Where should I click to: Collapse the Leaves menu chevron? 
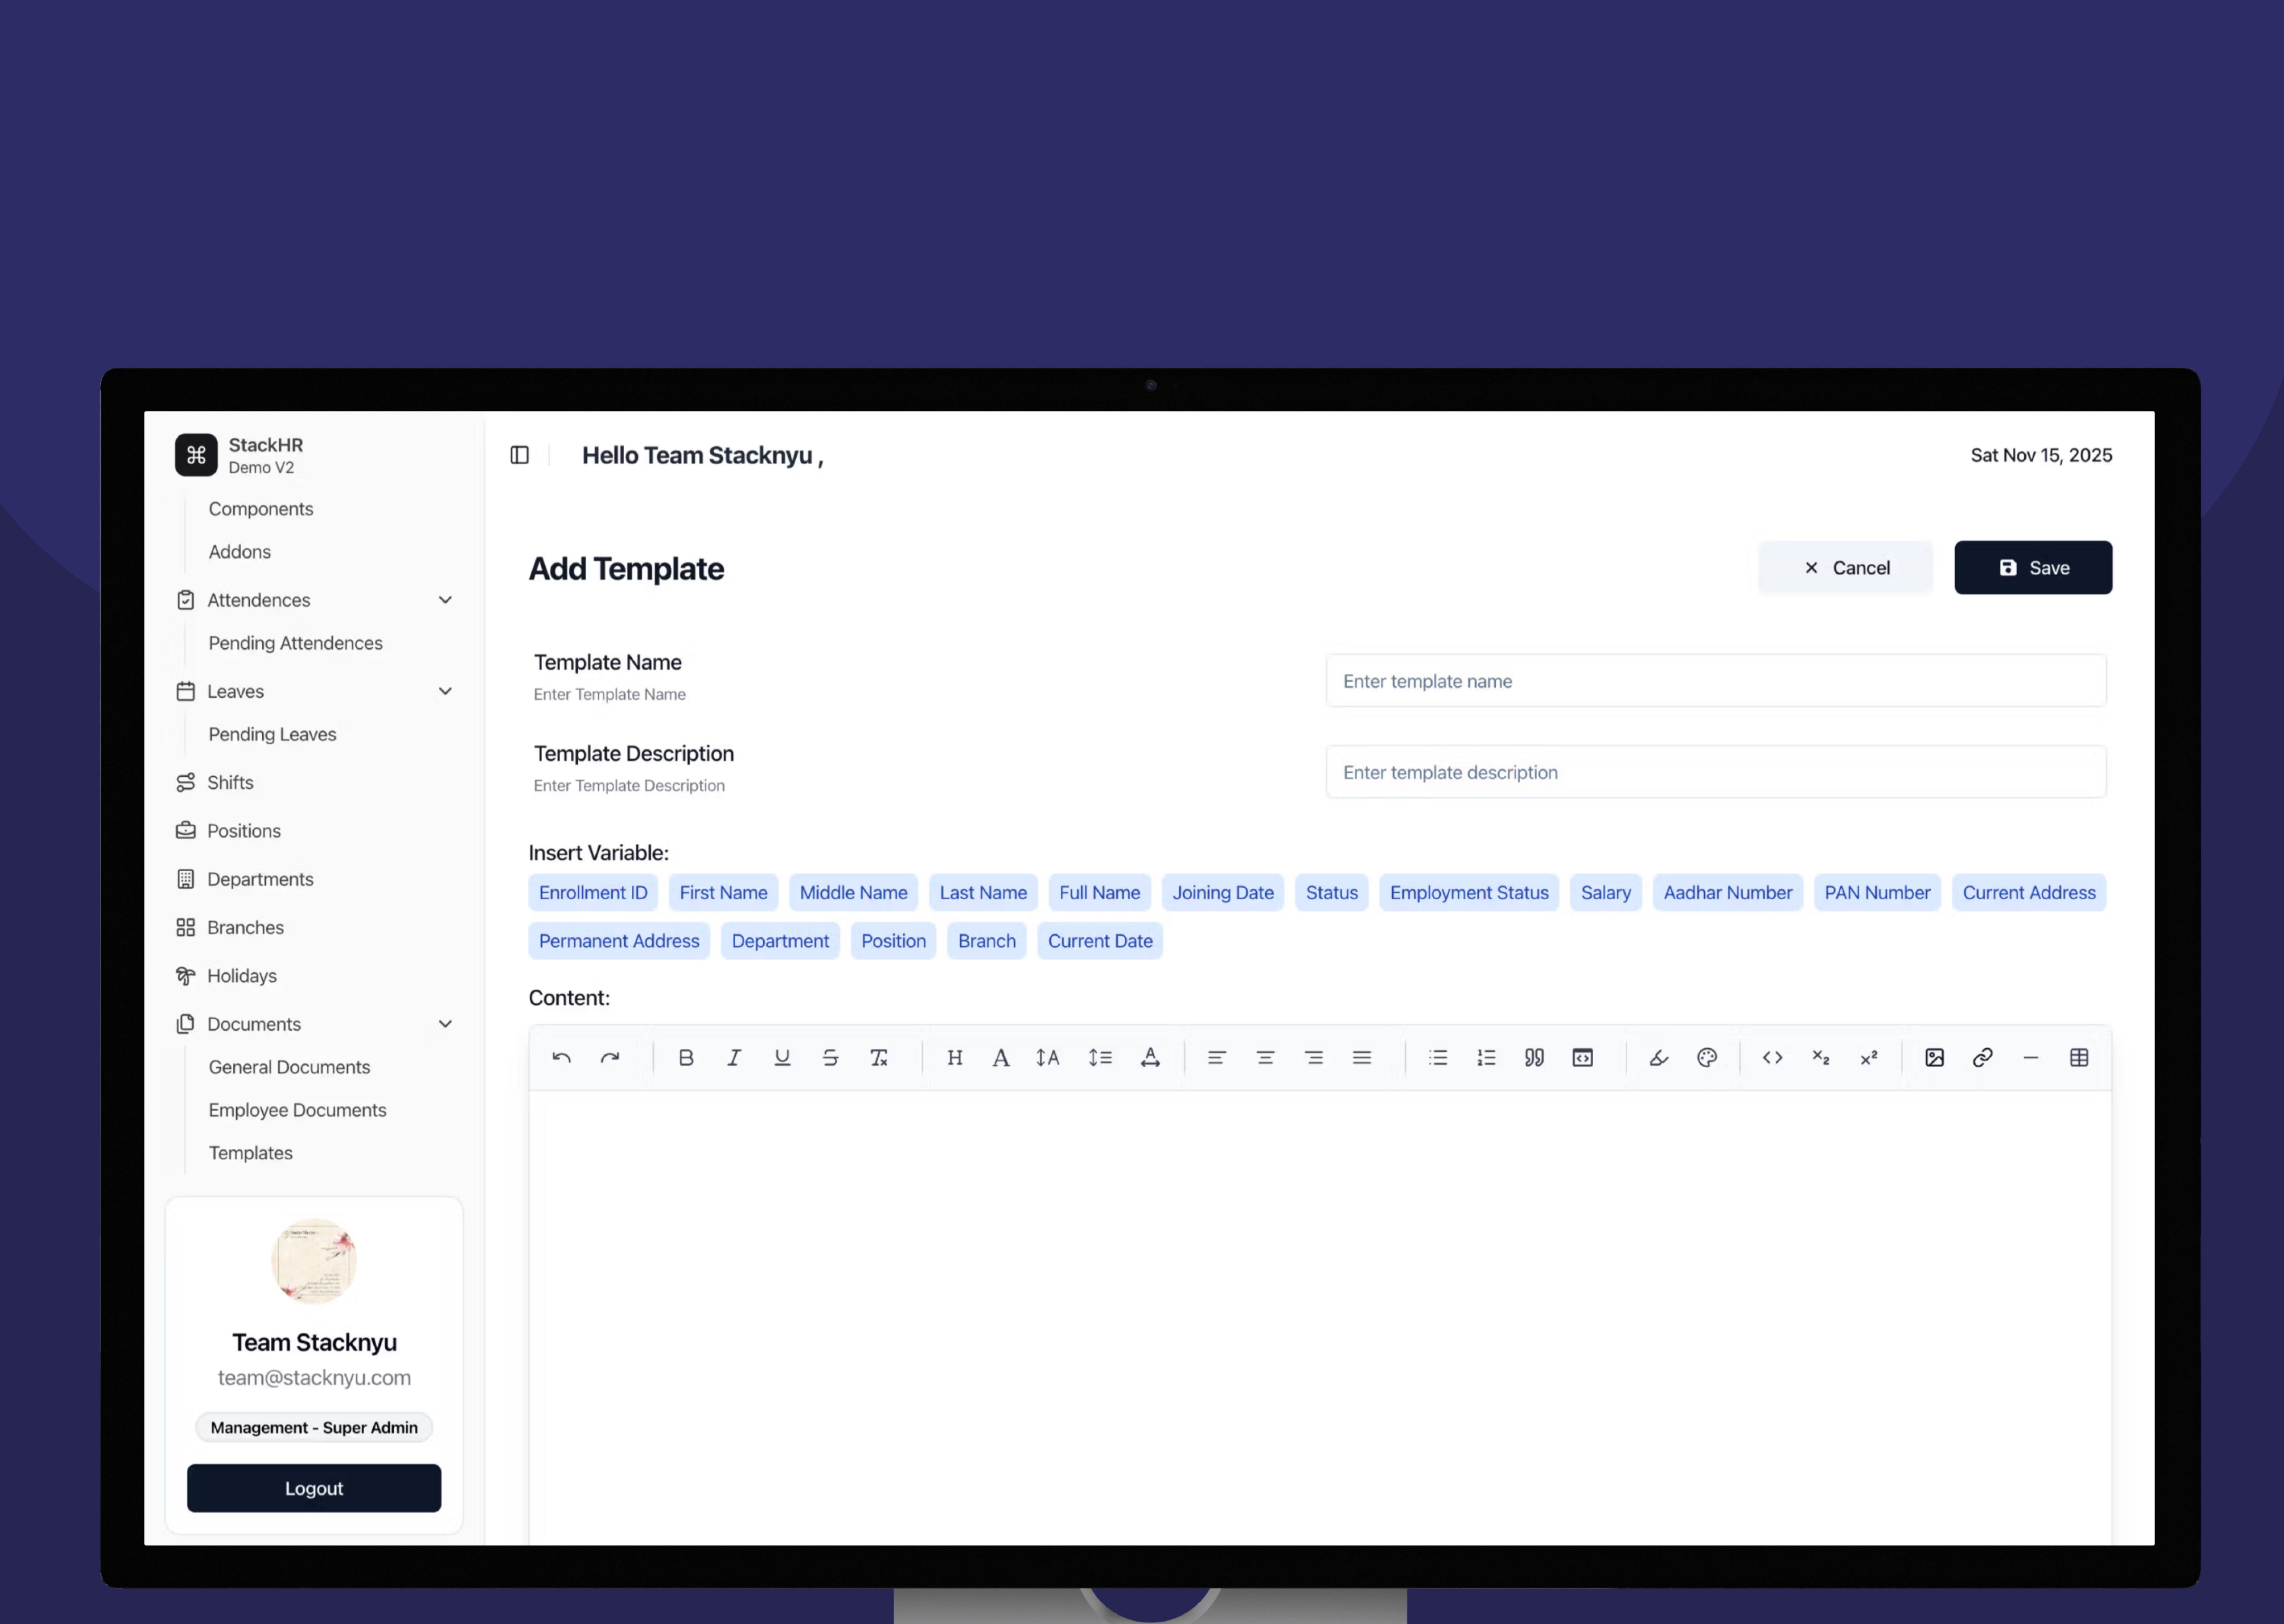445,691
